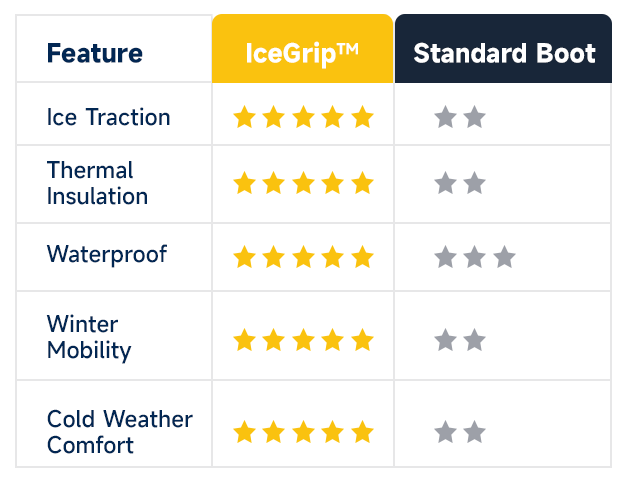Click first gray star in Ice Traction row
The image size is (628, 481).
click(445, 117)
